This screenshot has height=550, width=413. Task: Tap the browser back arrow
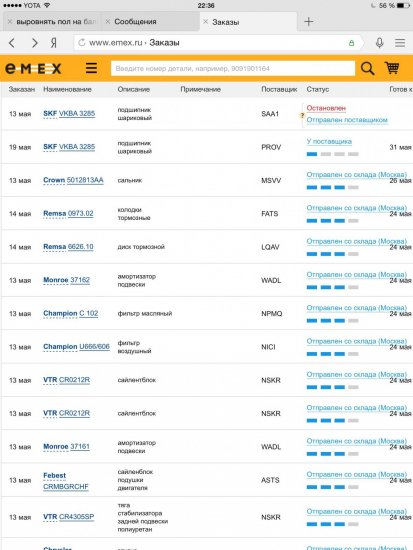[x=12, y=43]
